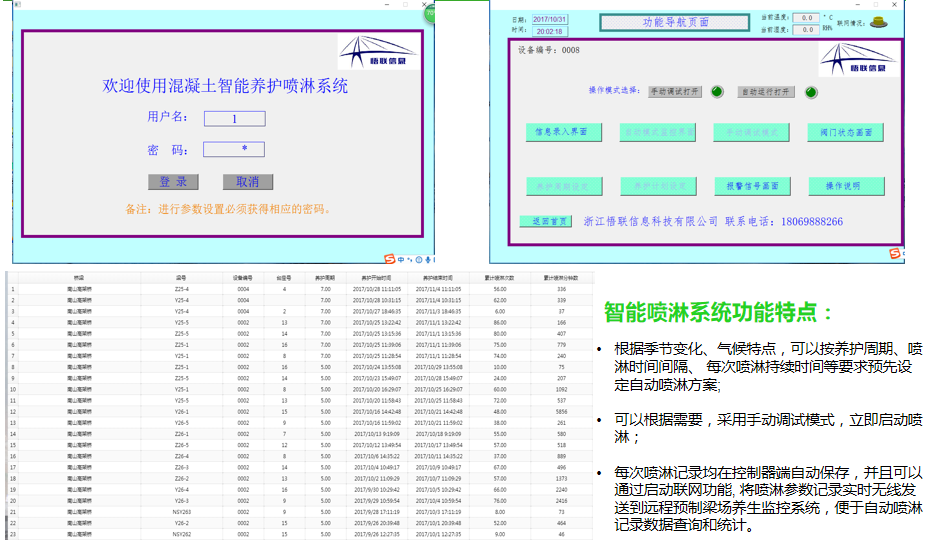Click the 密码 password field

click(x=234, y=150)
